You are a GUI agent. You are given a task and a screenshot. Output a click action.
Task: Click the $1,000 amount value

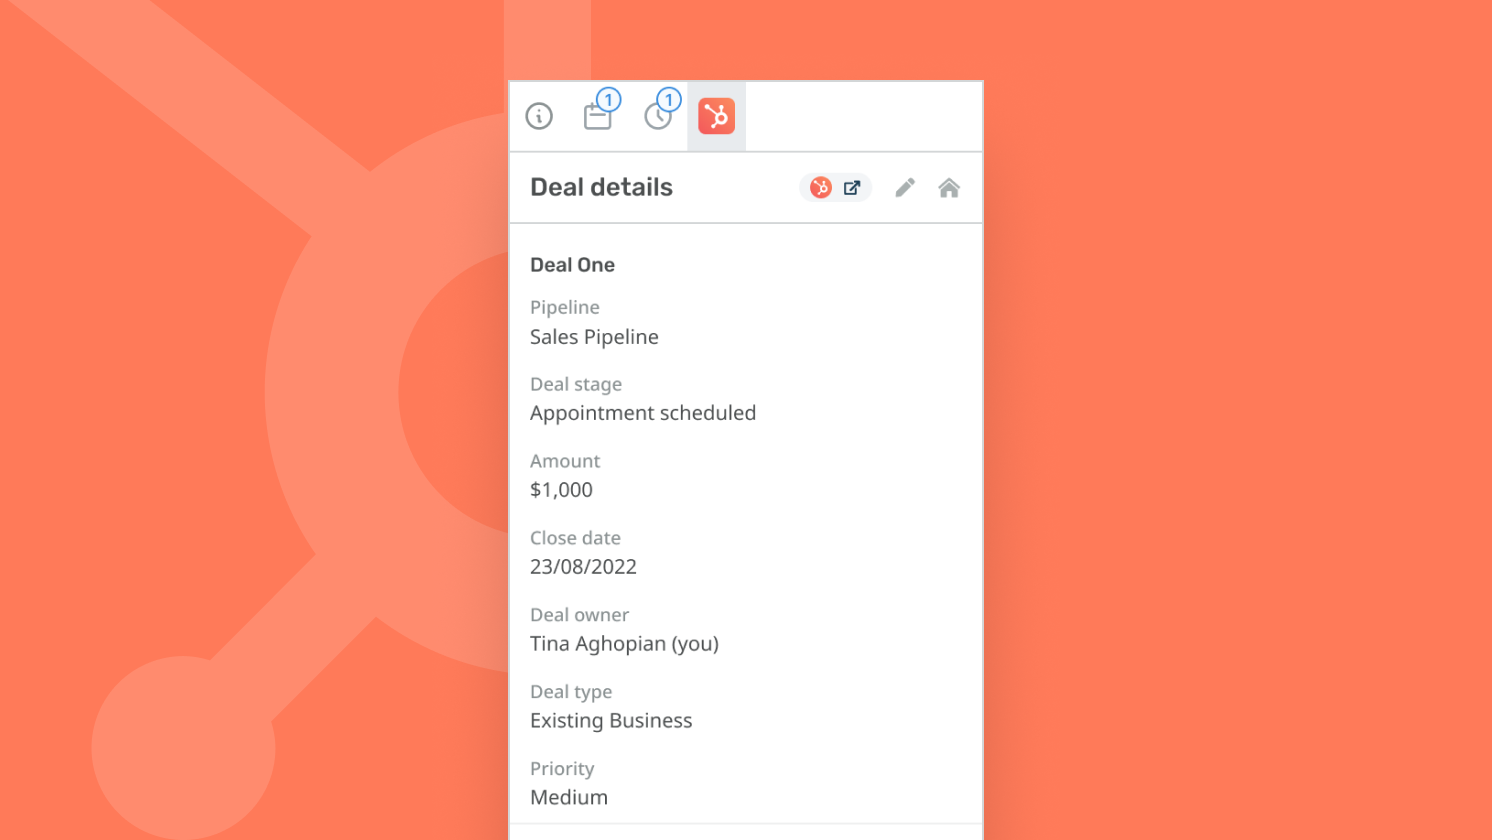561,490
